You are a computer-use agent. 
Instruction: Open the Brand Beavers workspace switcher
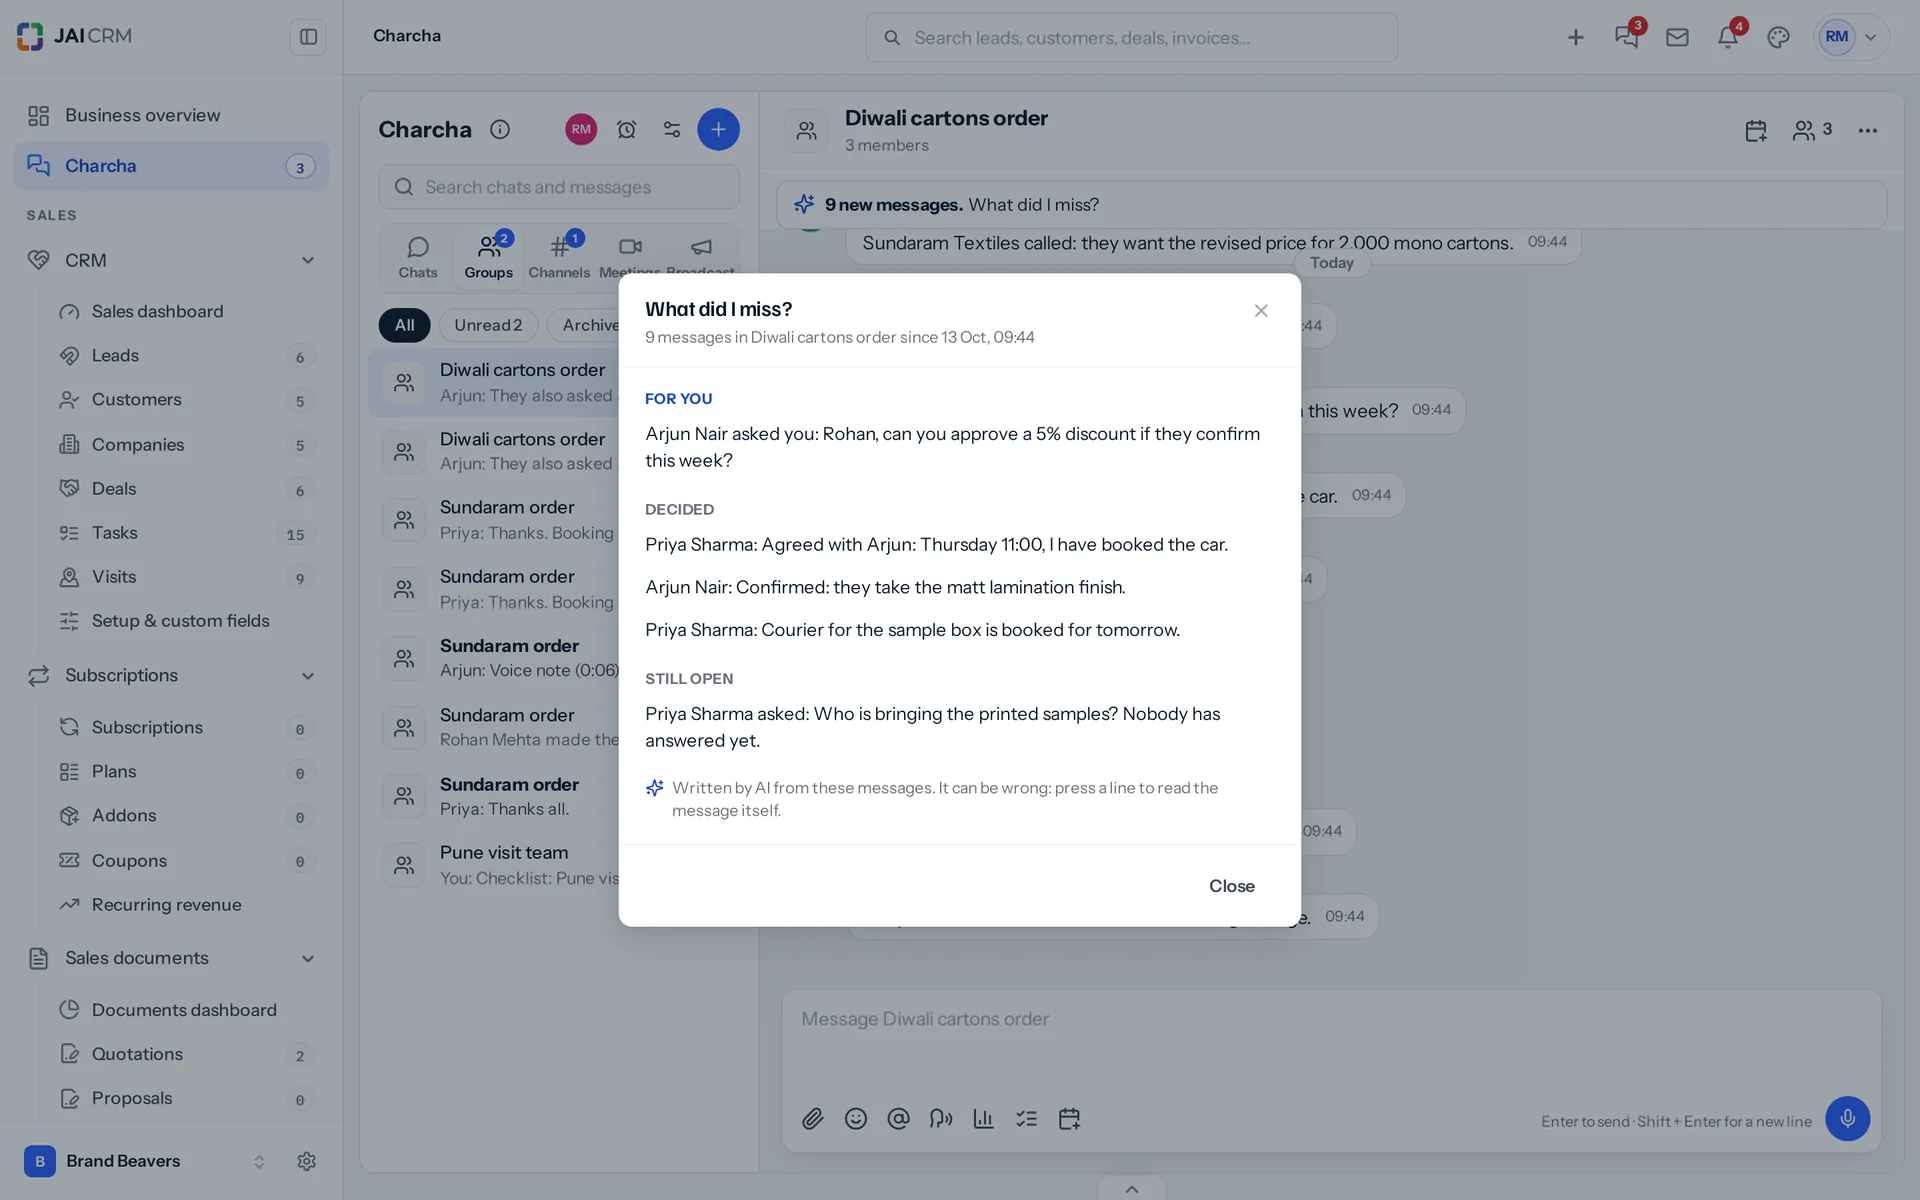(146, 1161)
